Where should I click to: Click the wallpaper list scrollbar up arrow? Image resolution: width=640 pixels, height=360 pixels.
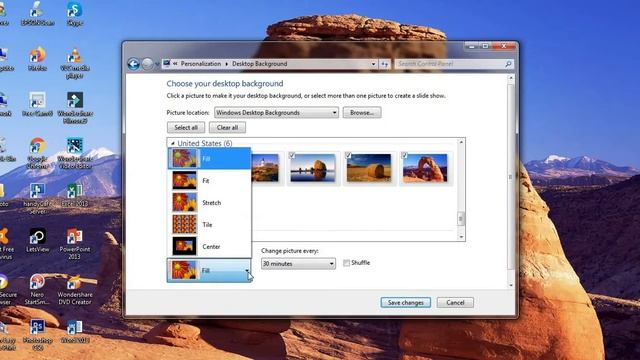point(461,142)
